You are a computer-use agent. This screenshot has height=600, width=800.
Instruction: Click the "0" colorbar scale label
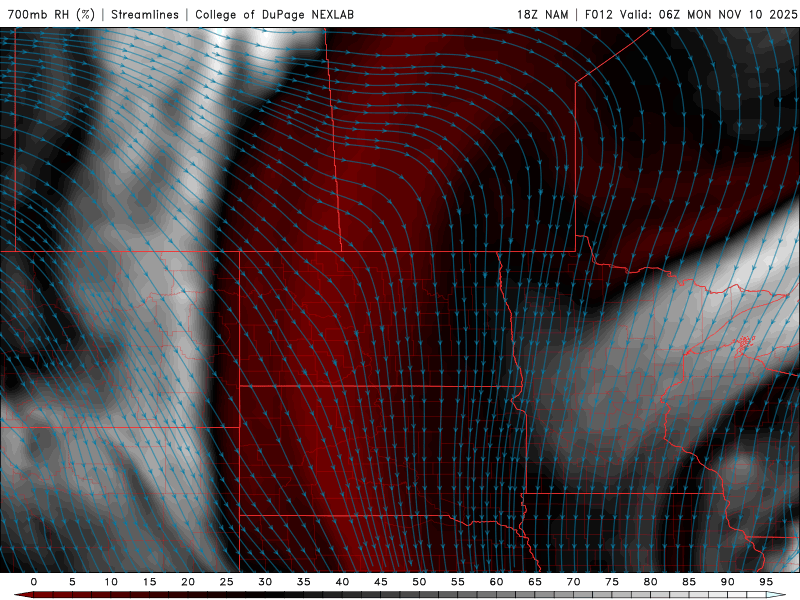tap(34, 582)
